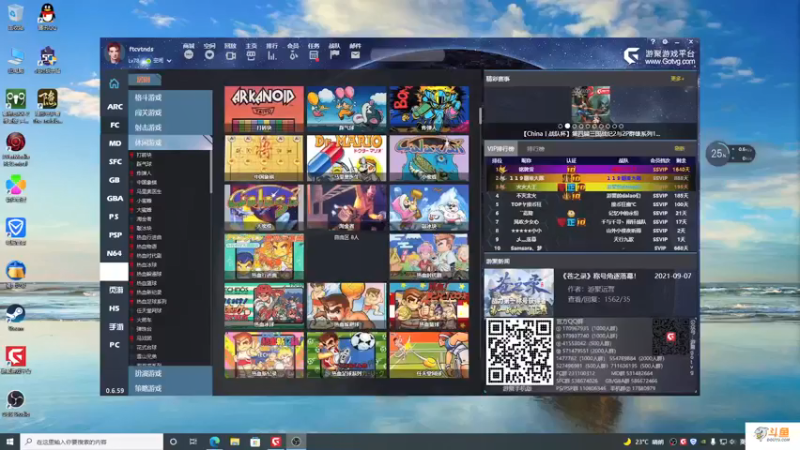Open the 战队 team flag icon
Screen dimensions: 800x450
click(334, 55)
